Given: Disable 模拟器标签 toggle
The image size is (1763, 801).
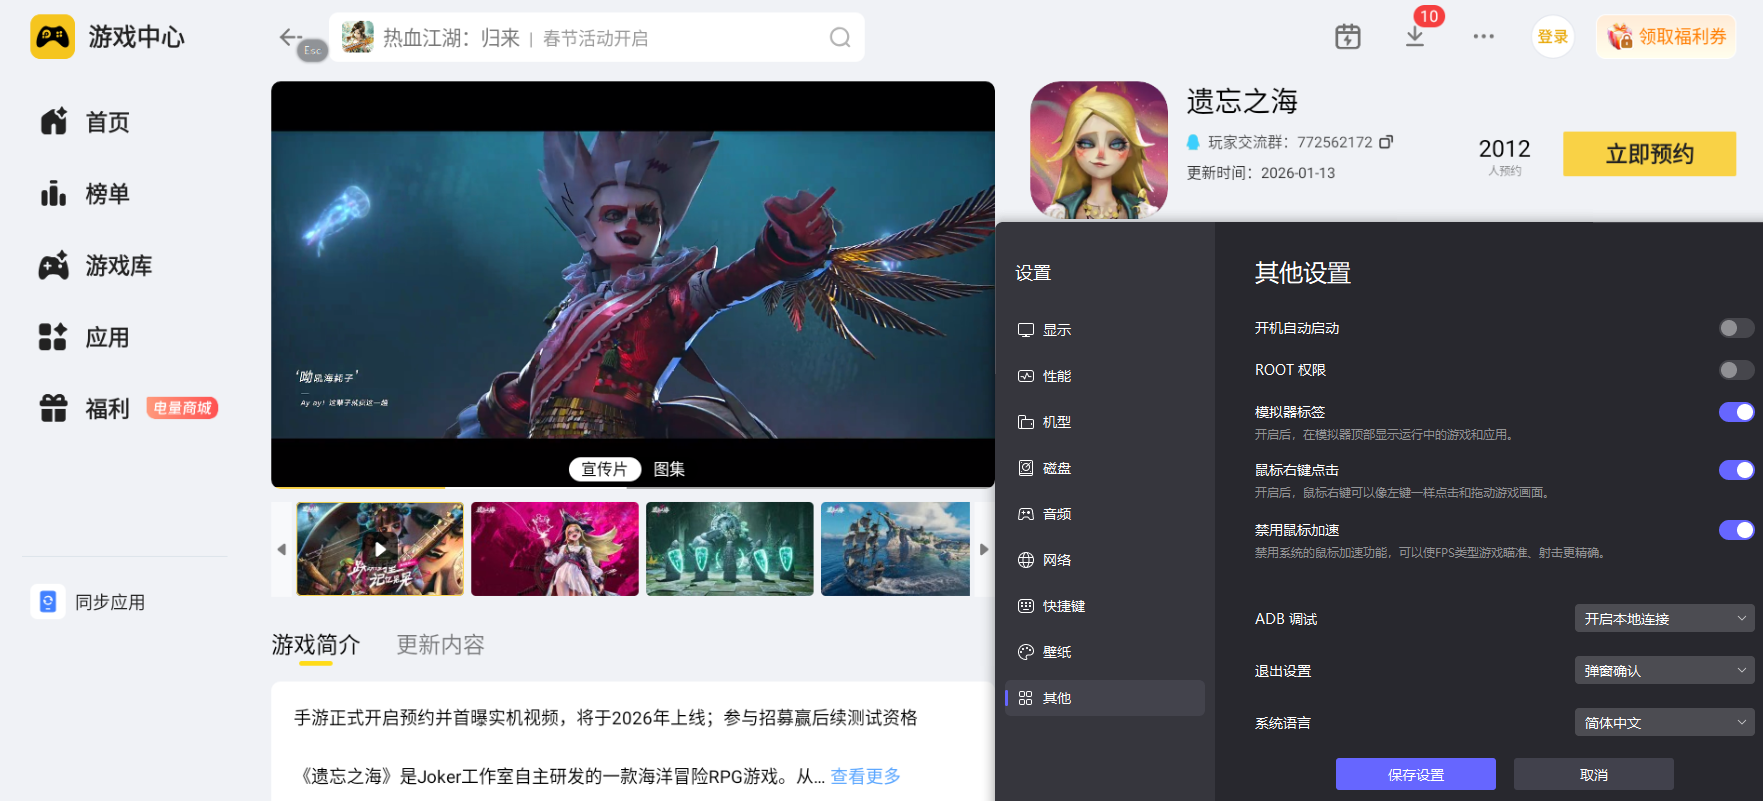Looking at the screenshot, I should coord(1736,412).
